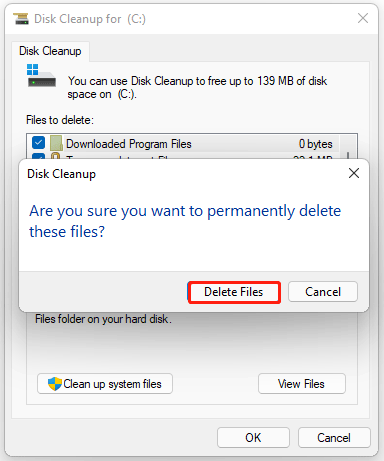Close the delete confirmation dialog with X
Image resolution: width=384 pixels, height=461 pixels.
click(354, 173)
